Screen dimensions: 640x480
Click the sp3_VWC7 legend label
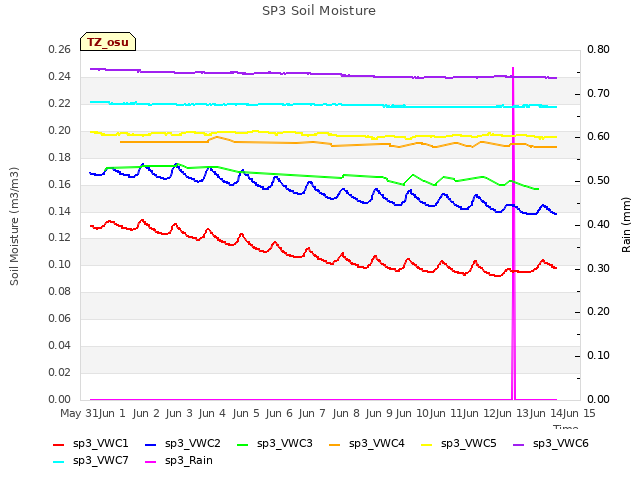click(x=100, y=460)
